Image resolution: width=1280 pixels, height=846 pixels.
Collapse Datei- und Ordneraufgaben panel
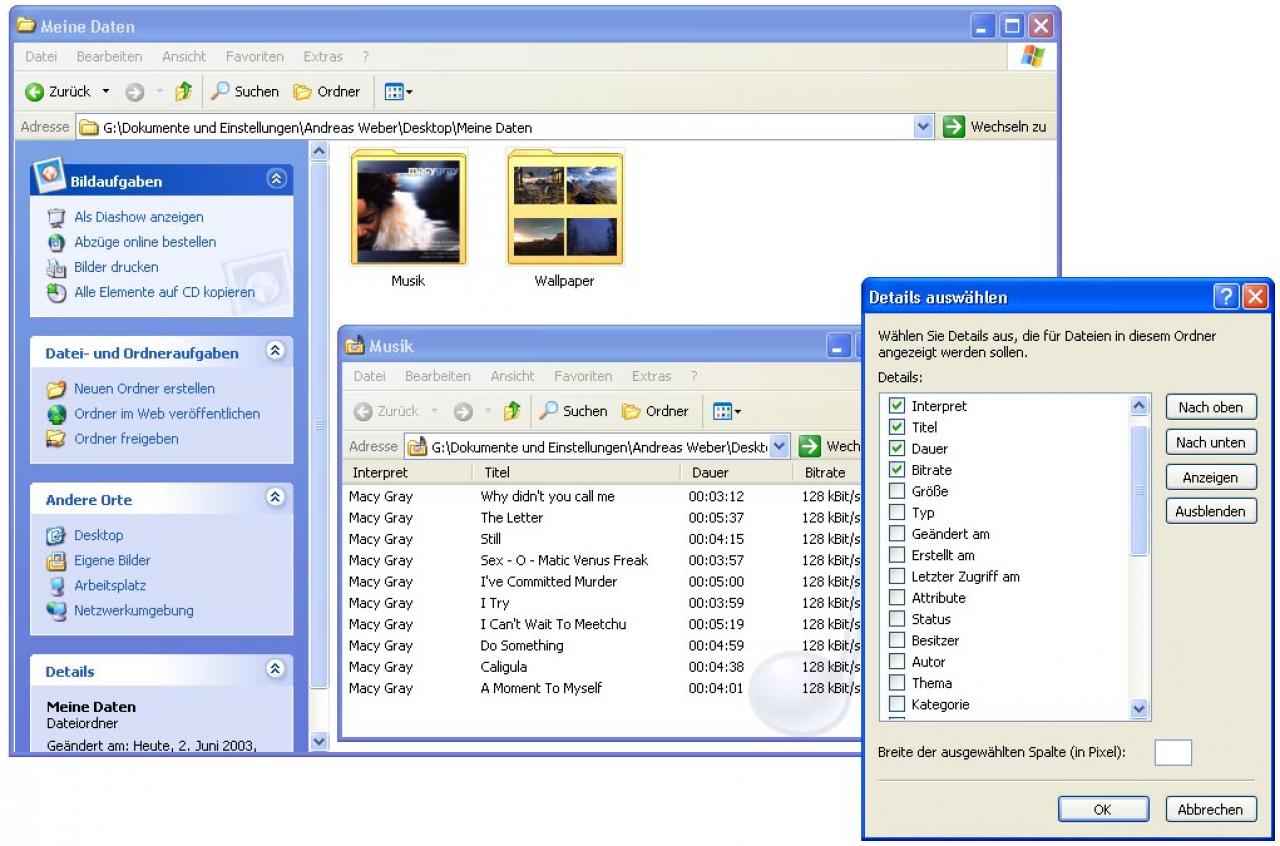pos(277,351)
